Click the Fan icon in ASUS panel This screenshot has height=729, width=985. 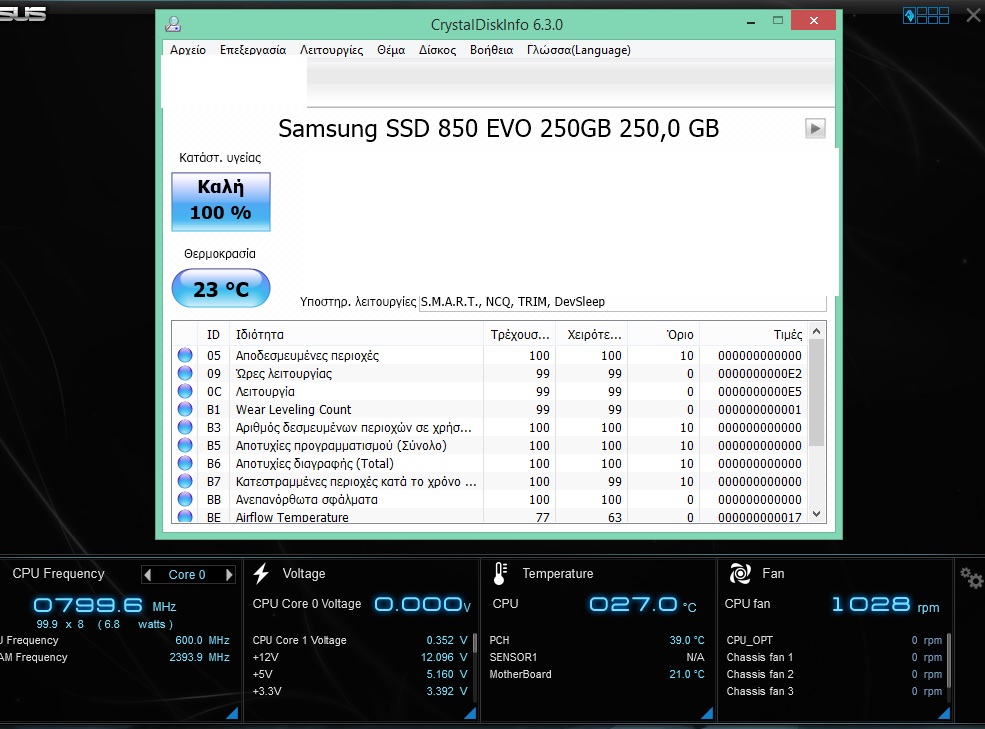click(x=740, y=573)
